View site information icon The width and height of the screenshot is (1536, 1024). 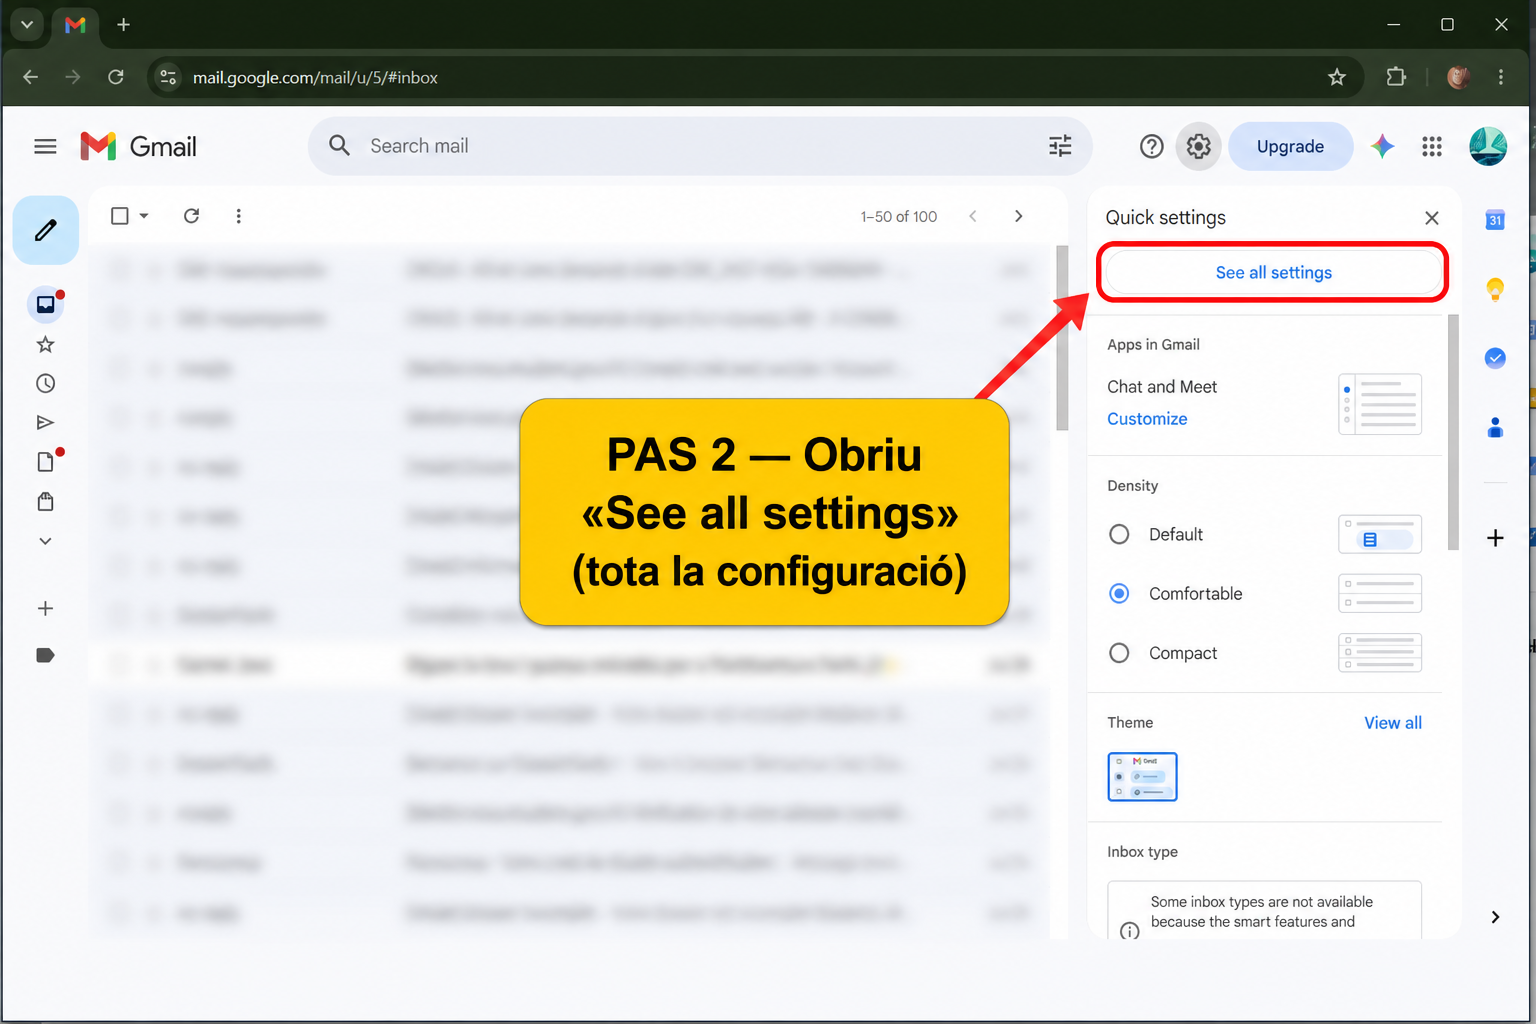pos(168,77)
